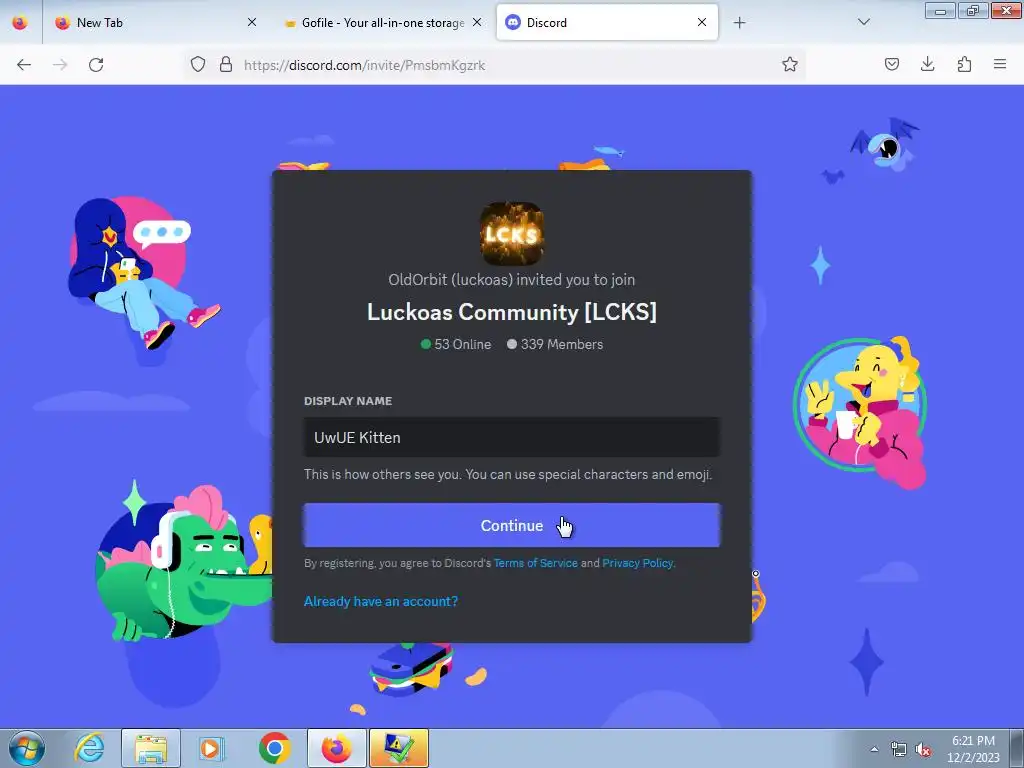Click the 339 Members count text
This screenshot has width=1024, height=768.
coord(562,344)
